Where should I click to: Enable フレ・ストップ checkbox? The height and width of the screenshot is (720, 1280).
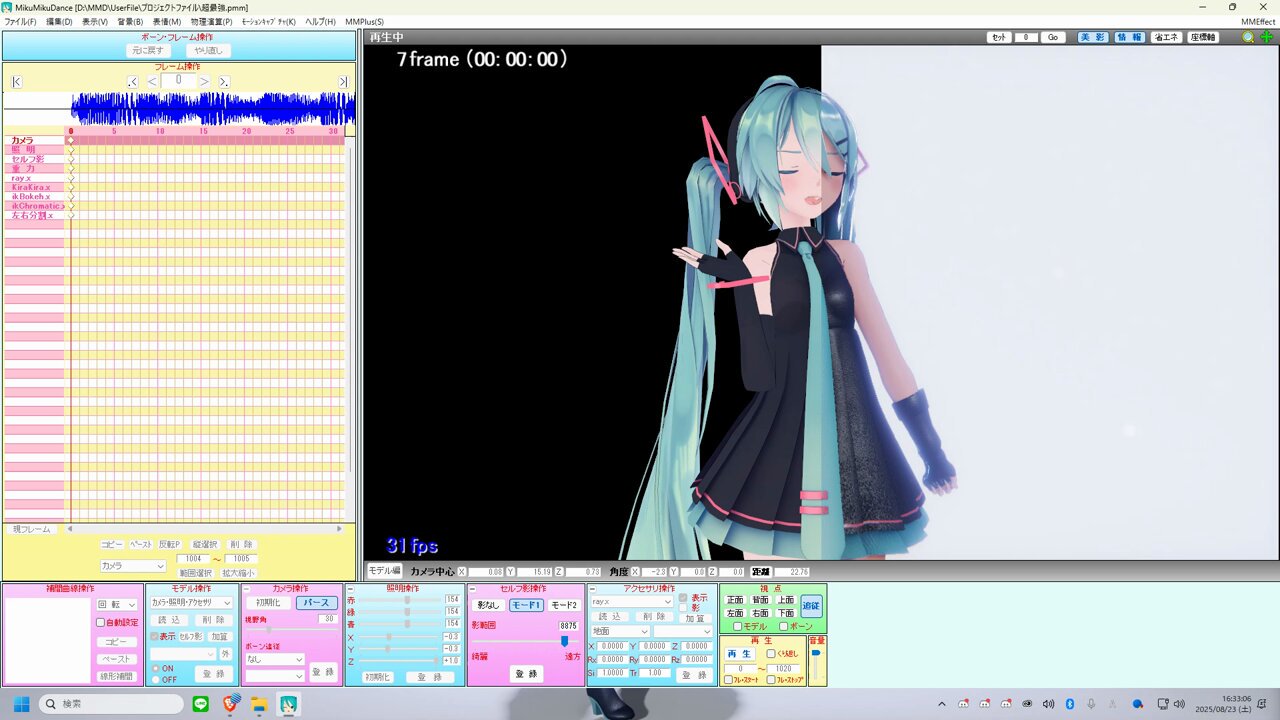(770, 680)
